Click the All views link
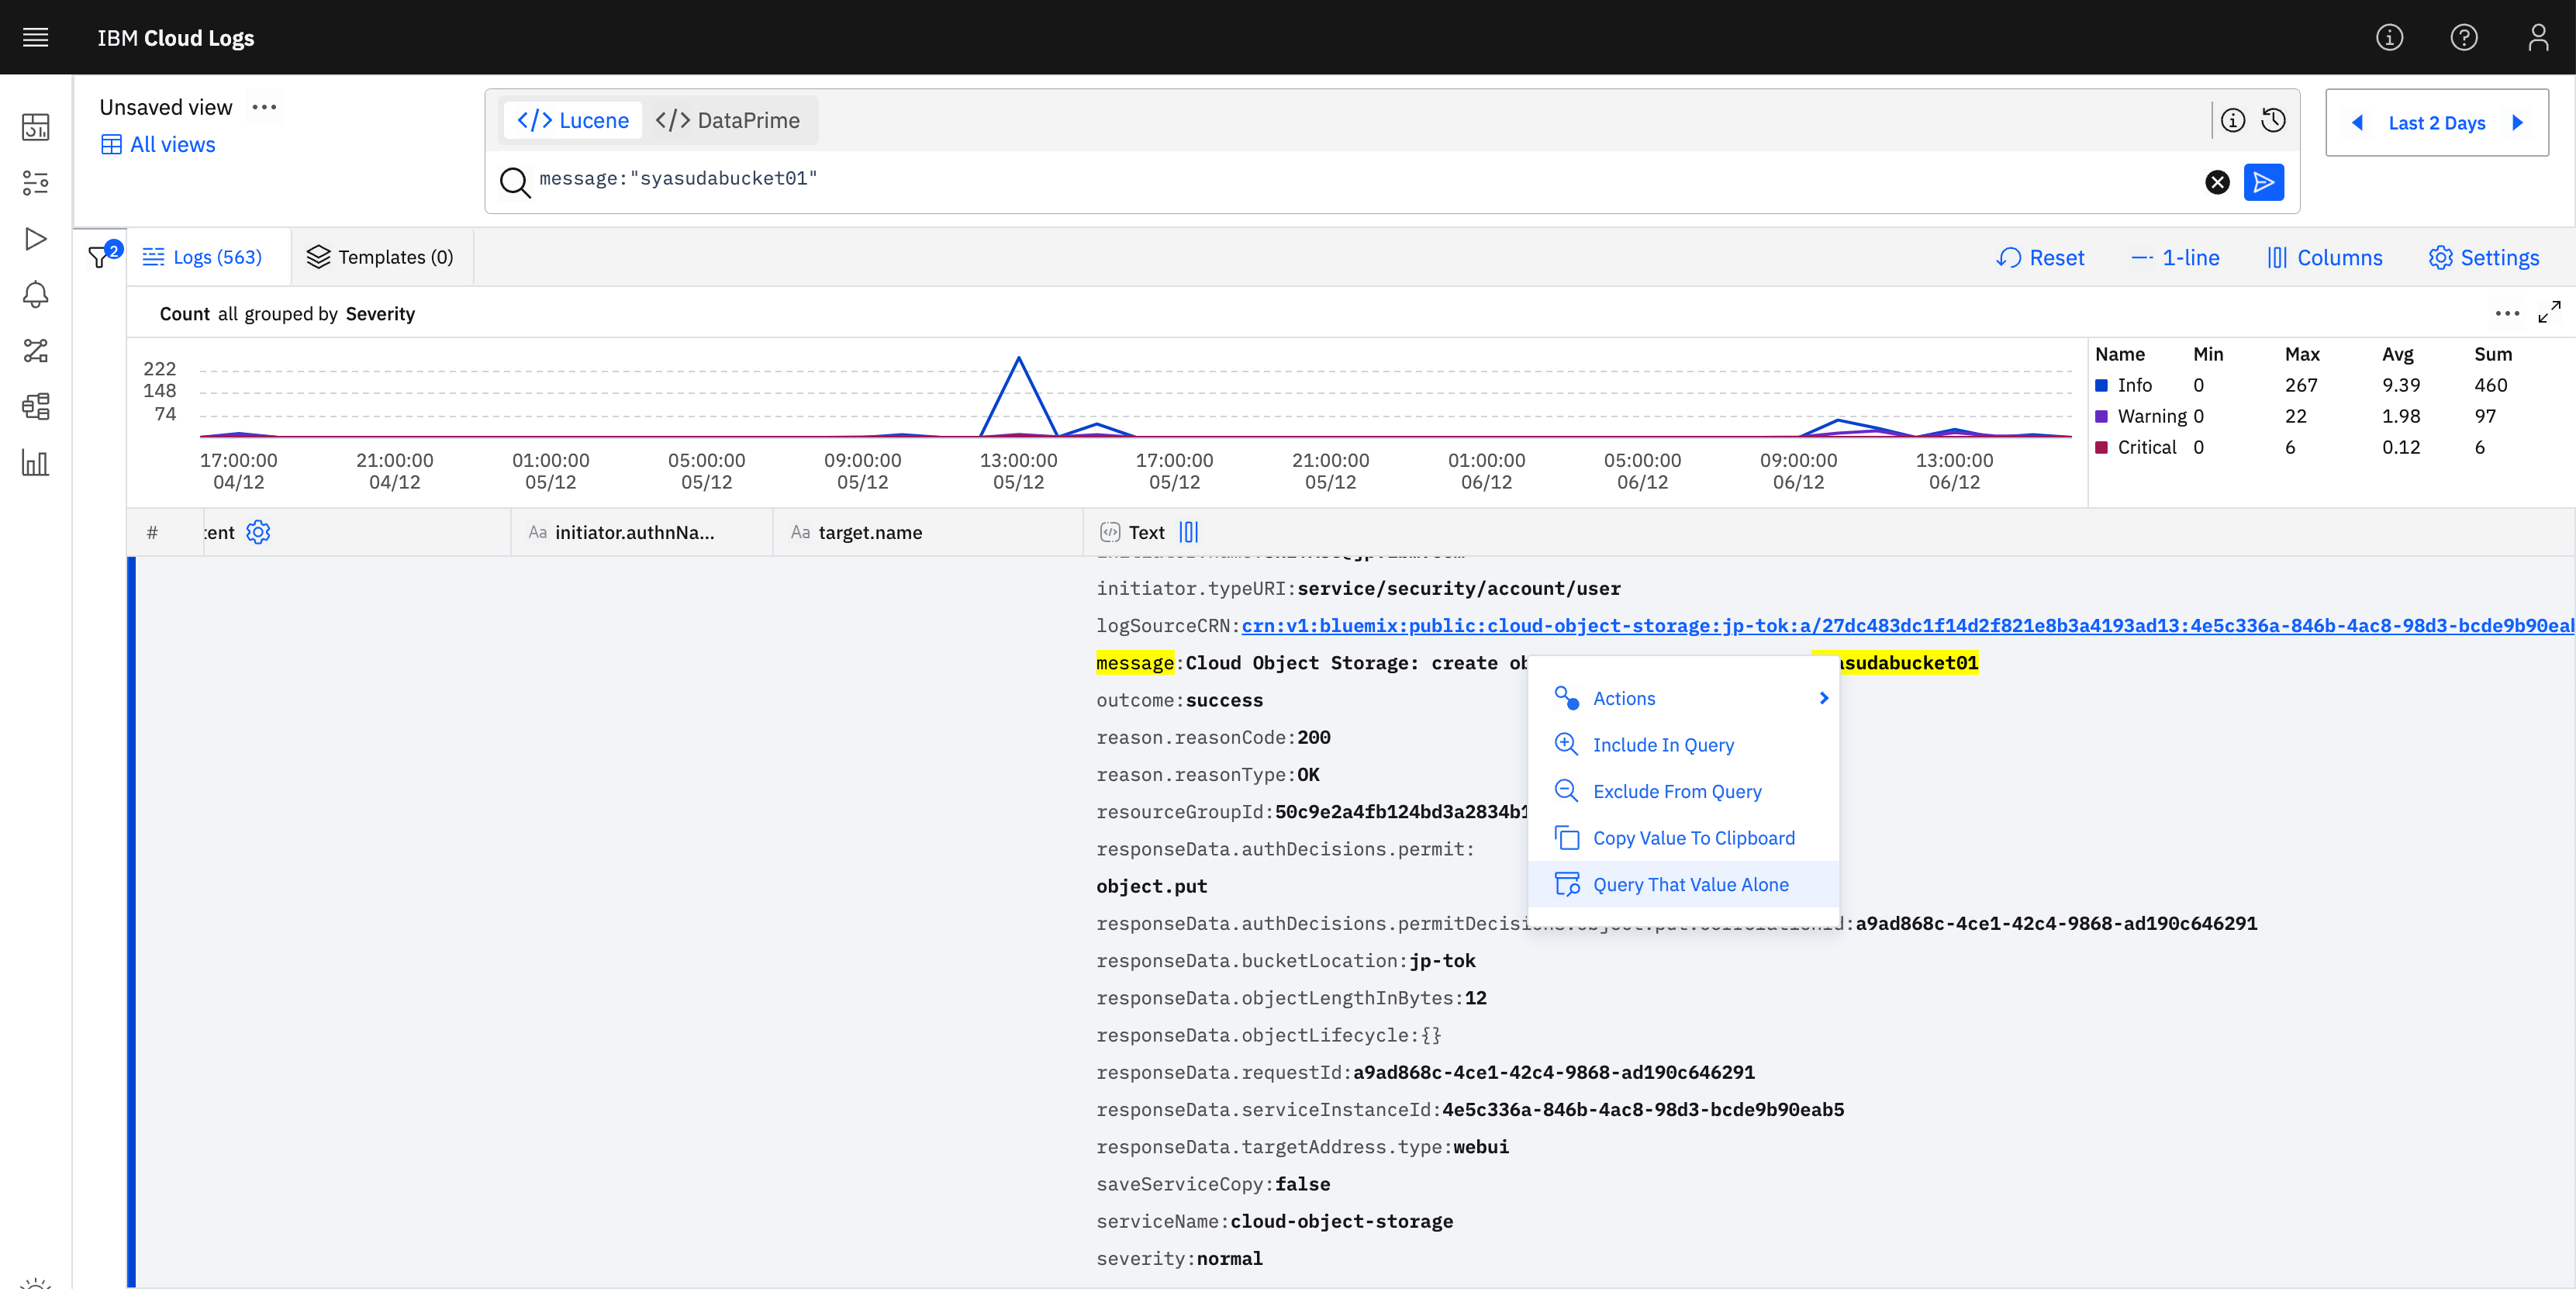2576x1289 pixels. [172, 144]
